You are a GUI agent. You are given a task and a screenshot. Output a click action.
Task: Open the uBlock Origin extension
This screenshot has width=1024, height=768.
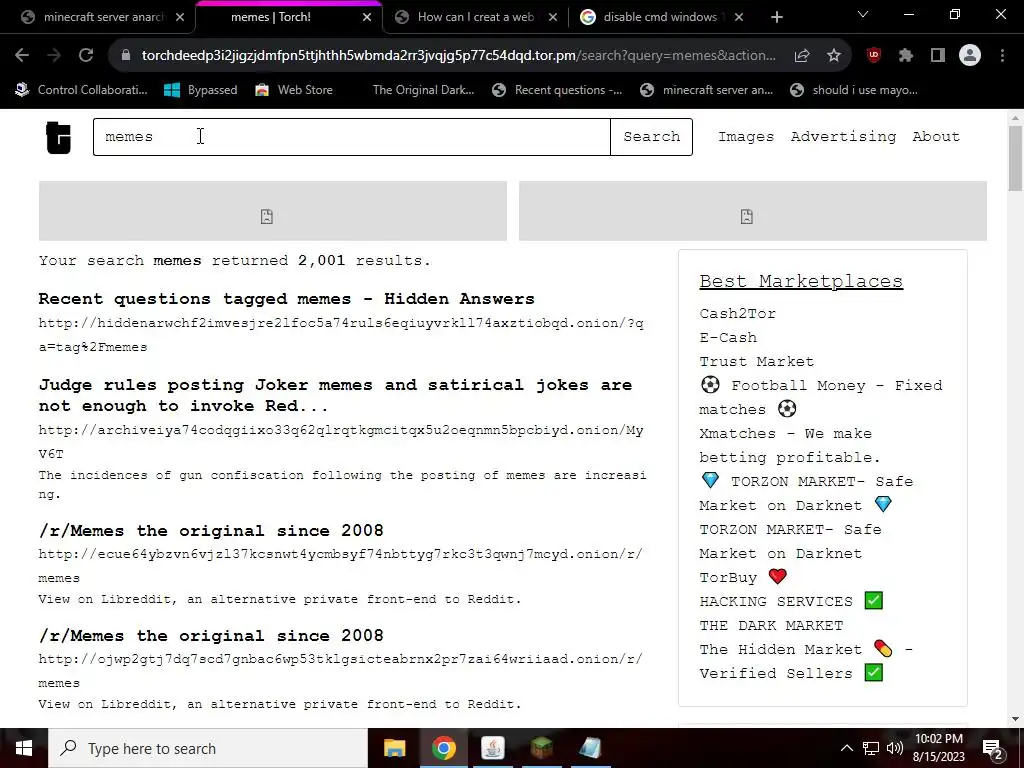tap(874, 56)
